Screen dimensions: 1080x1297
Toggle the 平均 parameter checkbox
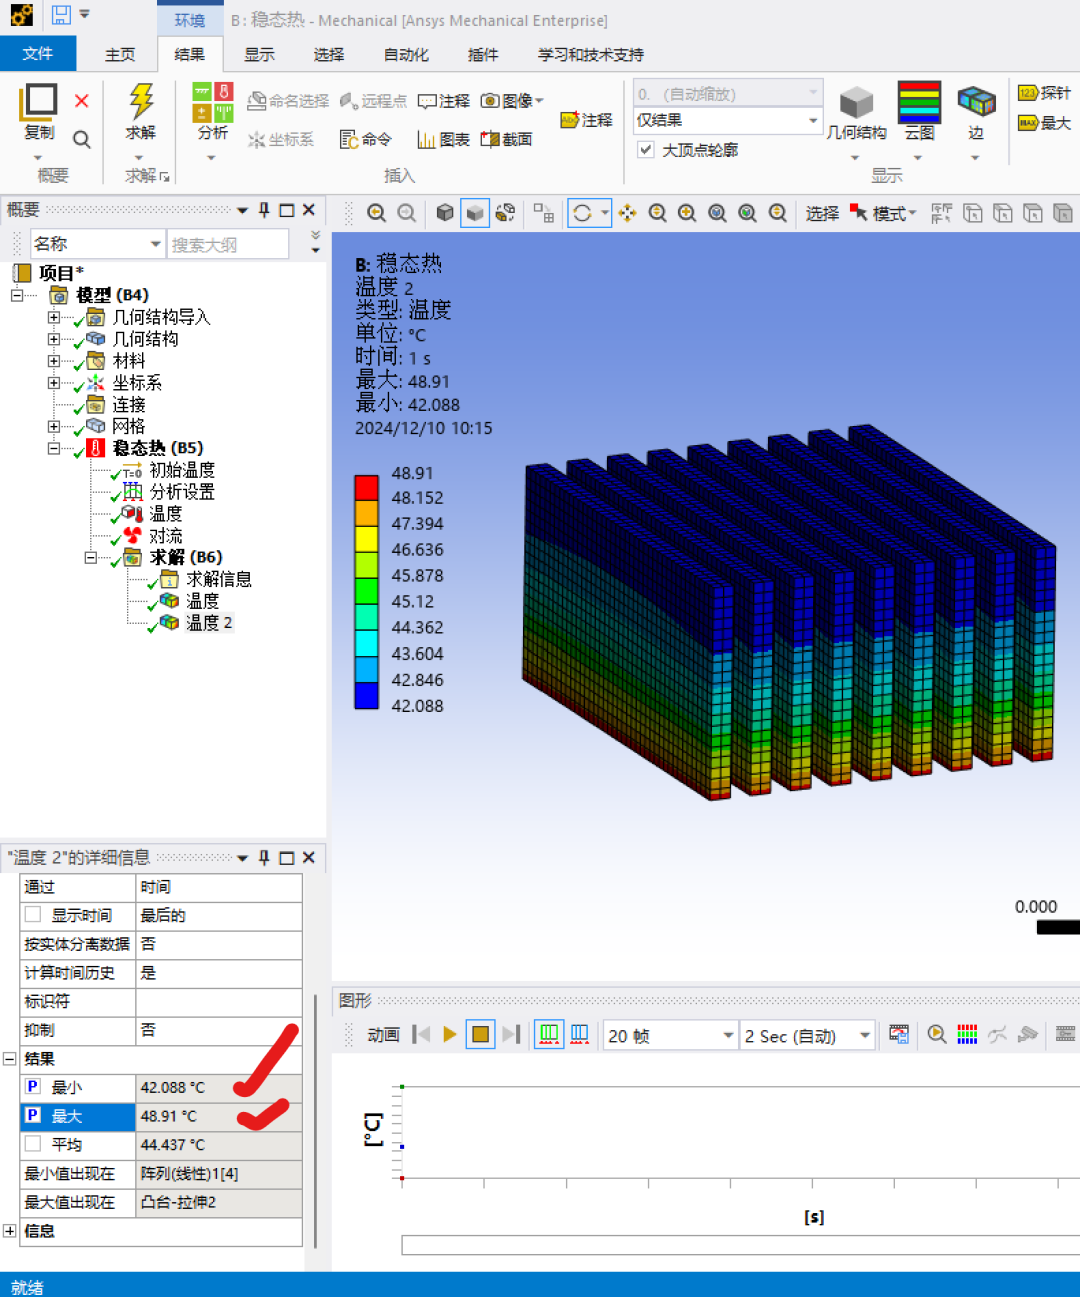pyautogui.click(x=33, y=1144)
